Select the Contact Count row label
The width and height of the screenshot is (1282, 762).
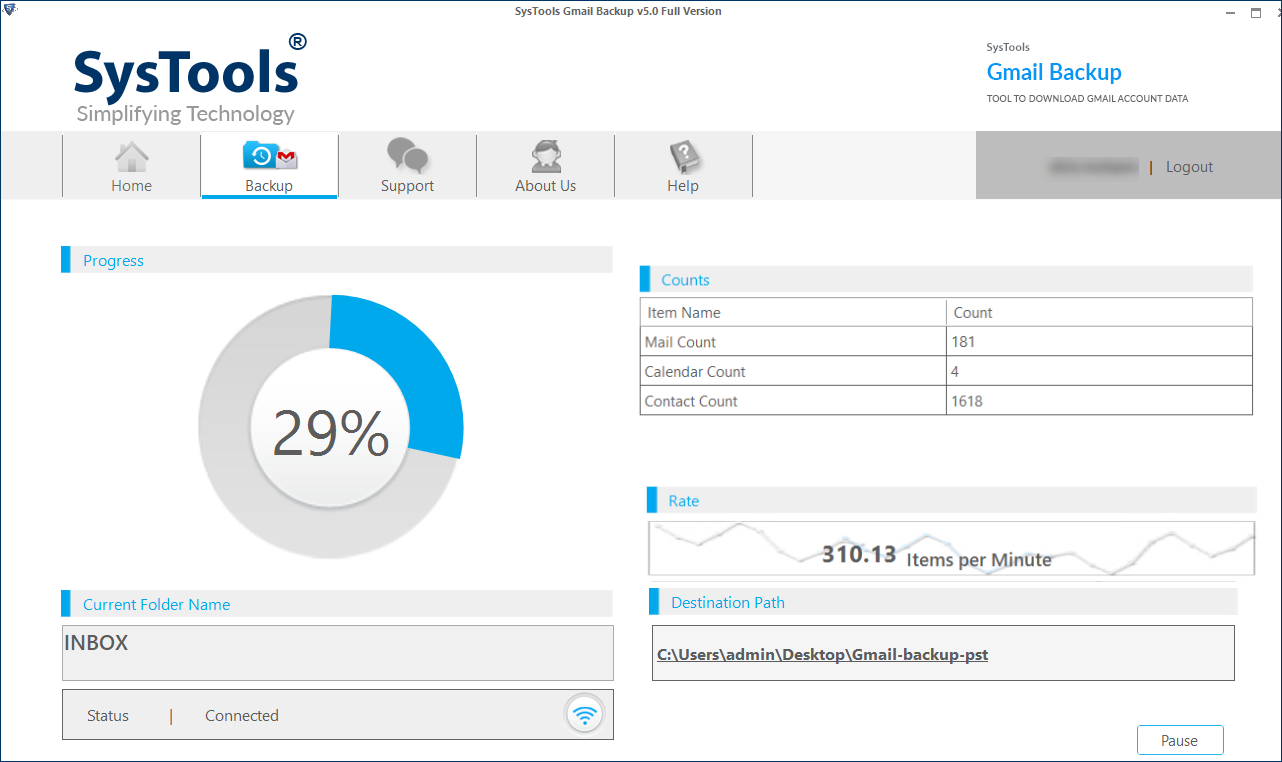(x=691, y=401)
